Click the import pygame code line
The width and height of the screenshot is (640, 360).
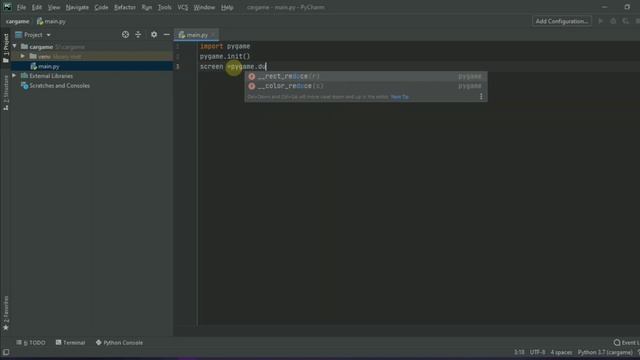pos(225,47)
